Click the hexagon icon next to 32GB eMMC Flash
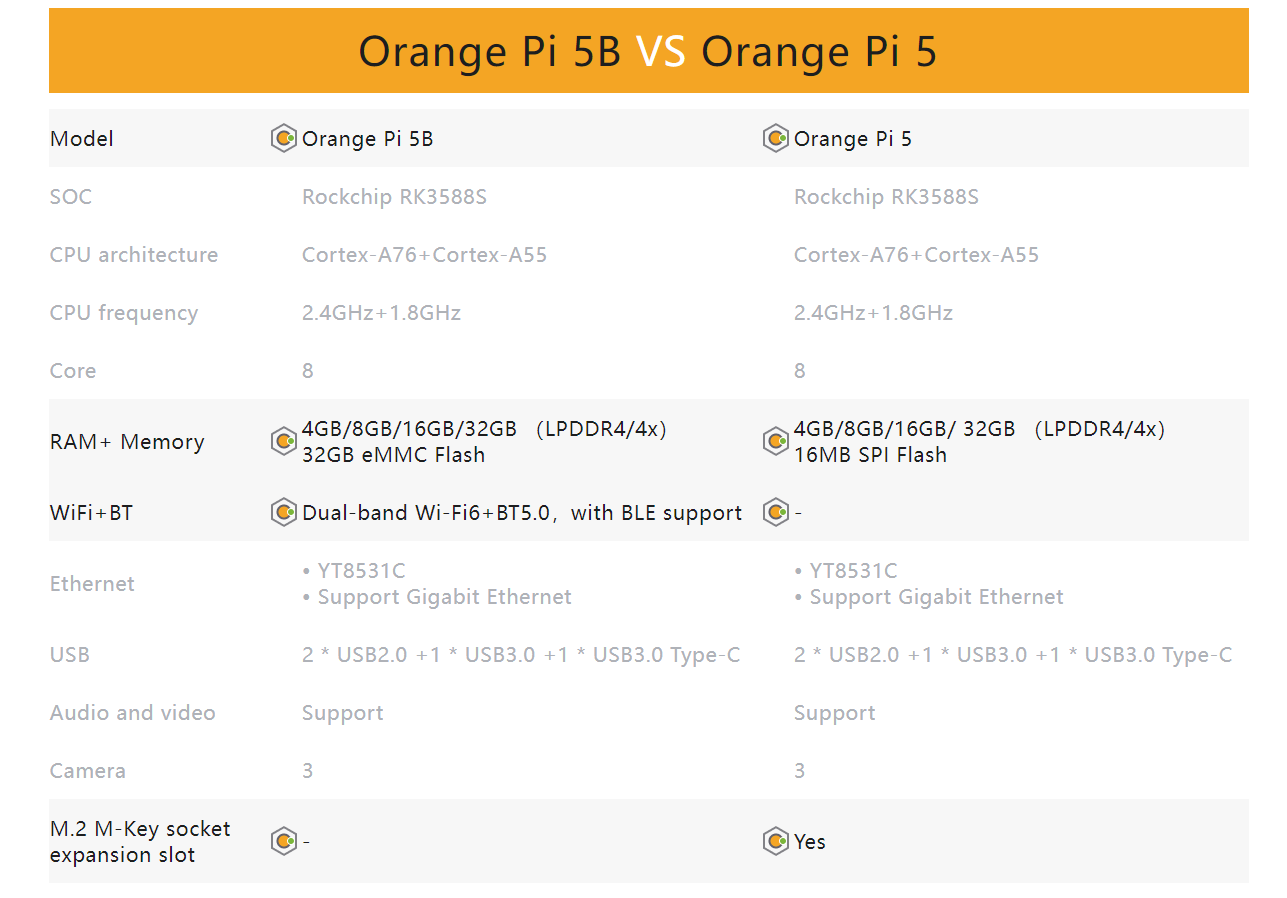The height and width of the screenshot is (898, 1287). tap(284, 441)
